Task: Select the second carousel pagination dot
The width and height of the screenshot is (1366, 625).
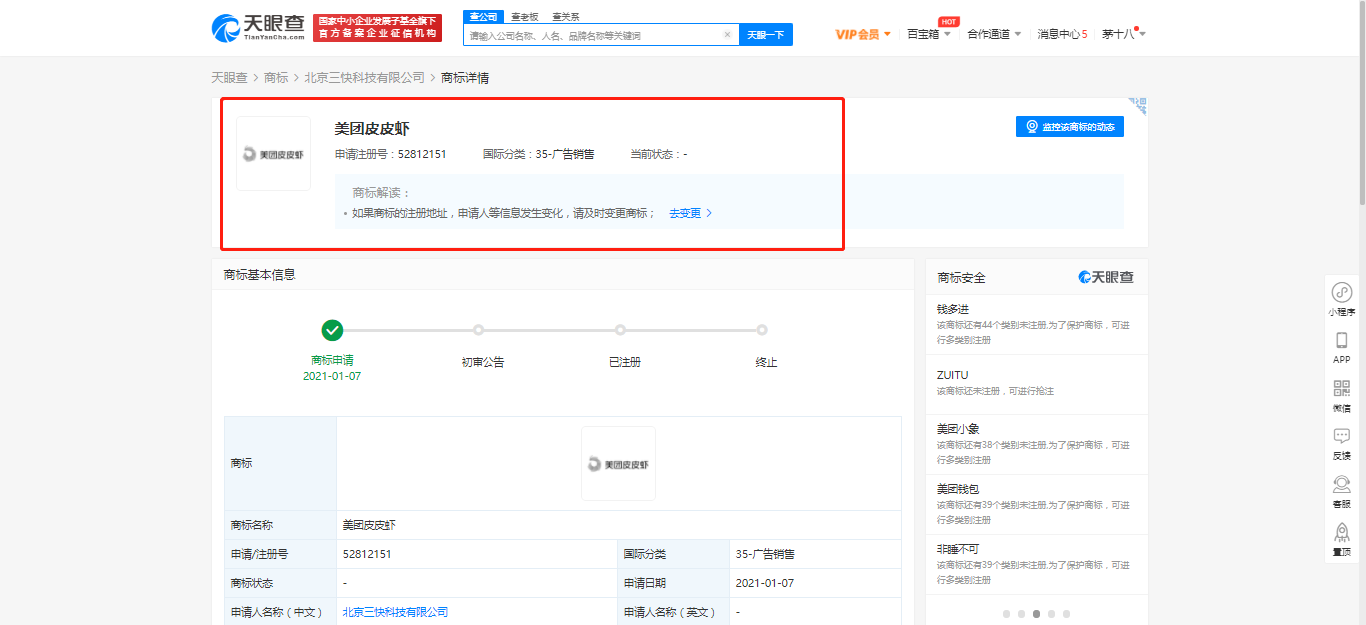Action: click(x=1021, y=613)
